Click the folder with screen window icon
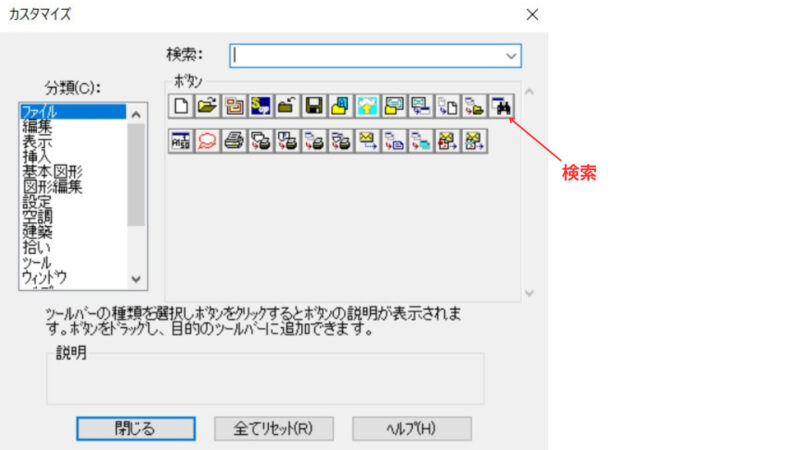The width and height of the screenshot is (800, 450). 394,106
